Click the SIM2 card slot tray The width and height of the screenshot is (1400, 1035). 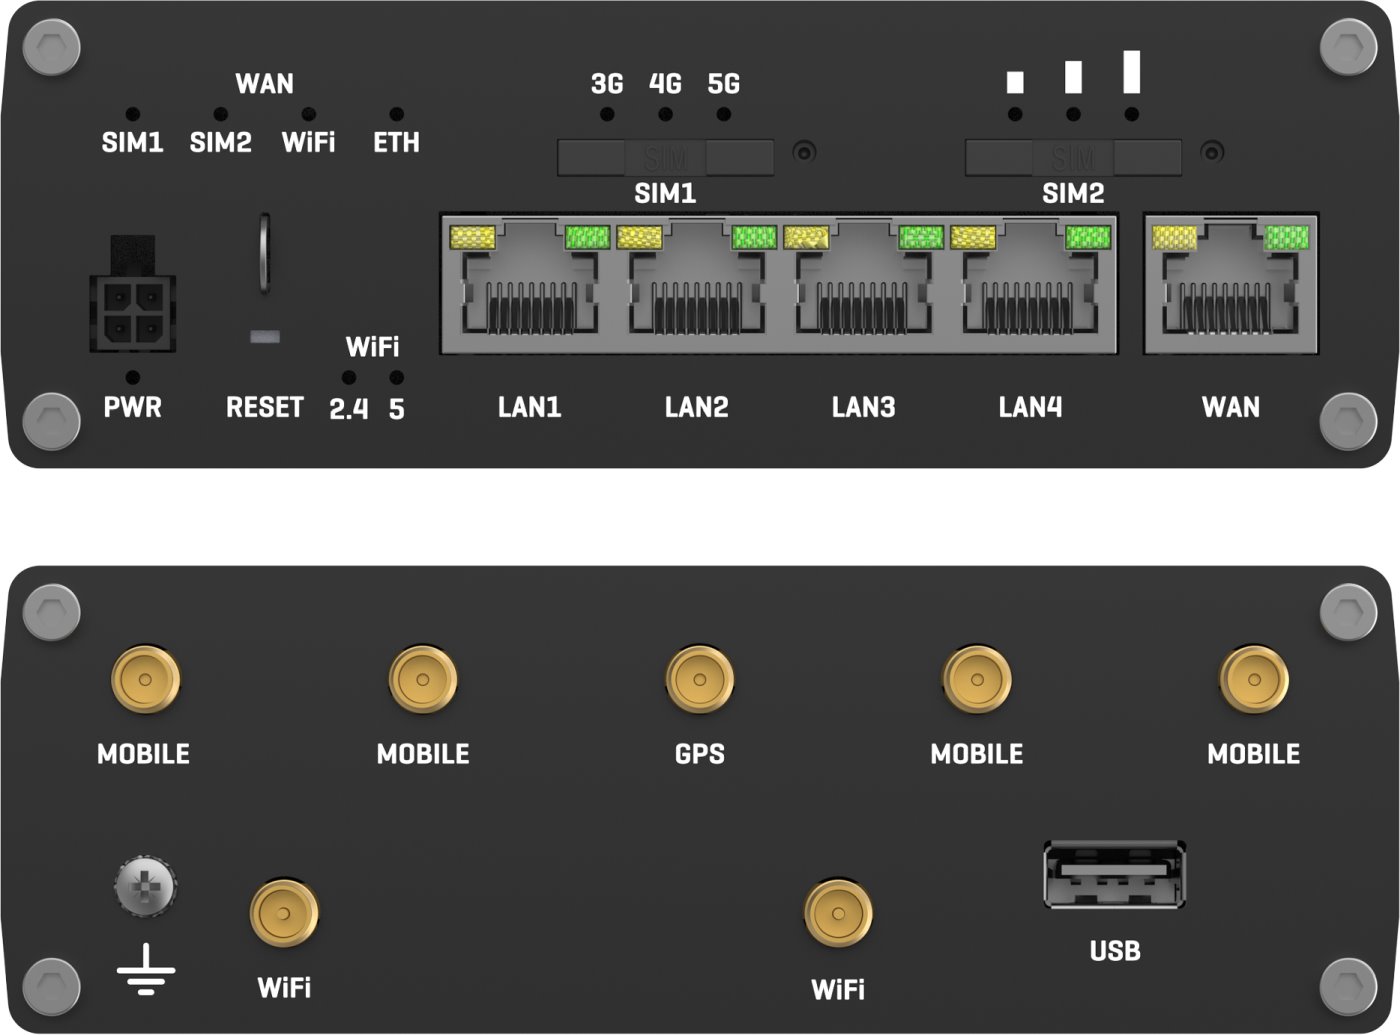(x=1073, y=158)
